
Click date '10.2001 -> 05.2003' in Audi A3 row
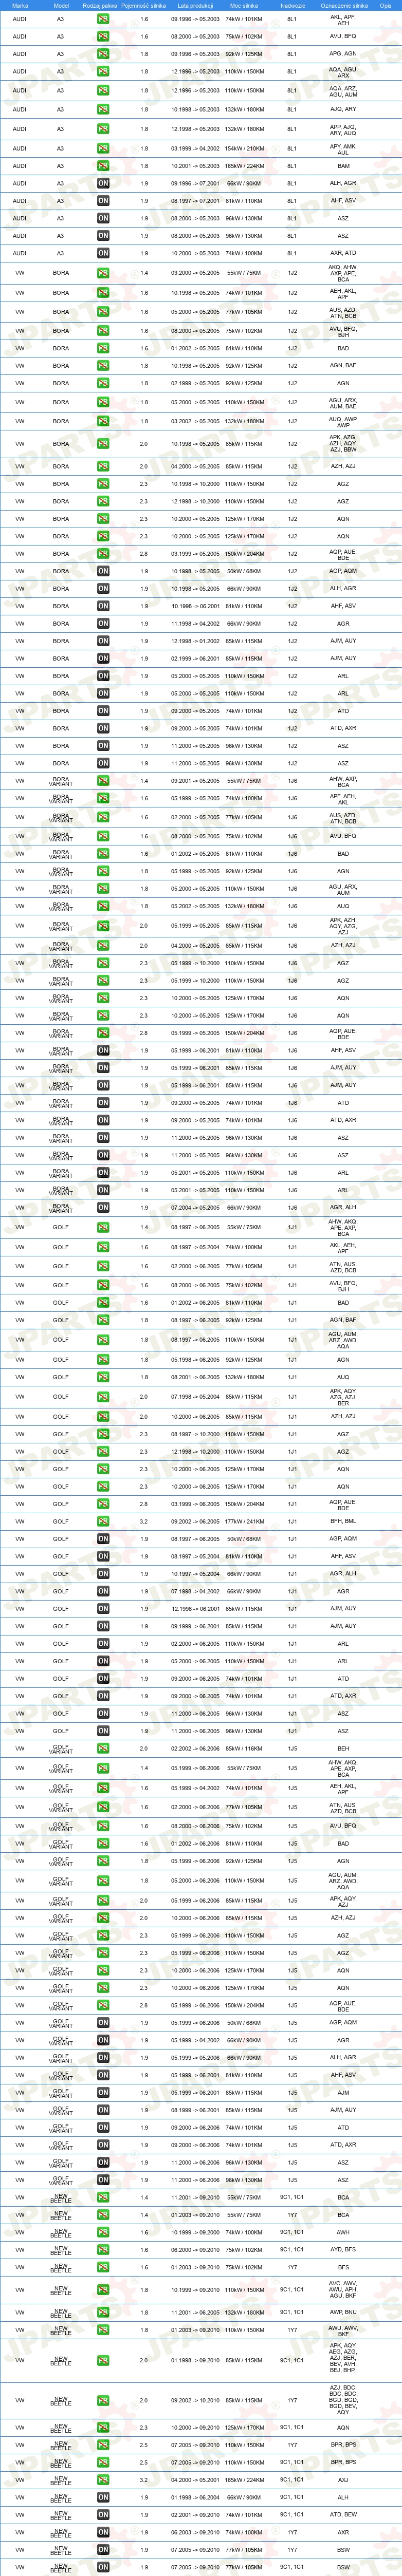(x=195, y=166)
